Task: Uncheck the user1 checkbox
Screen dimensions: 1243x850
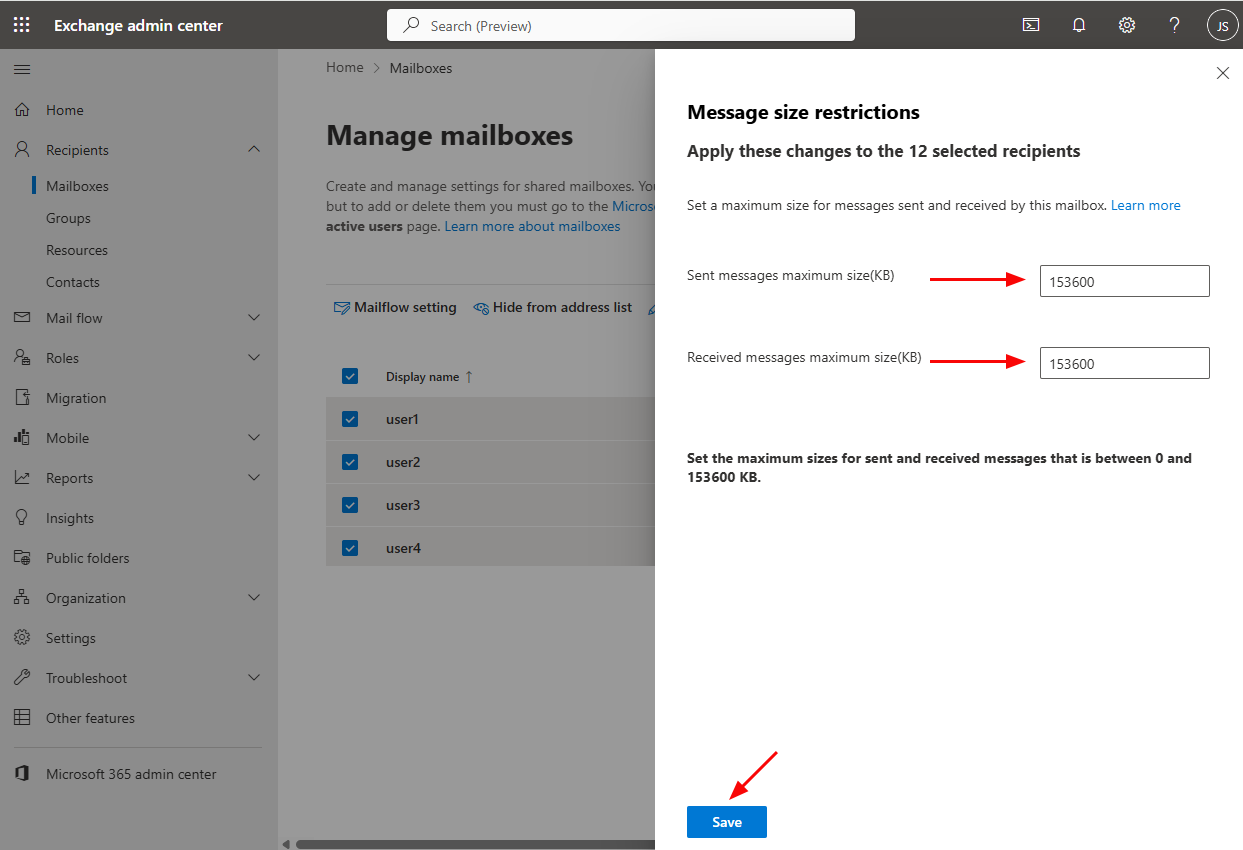Action: click(x=350, y=419)
